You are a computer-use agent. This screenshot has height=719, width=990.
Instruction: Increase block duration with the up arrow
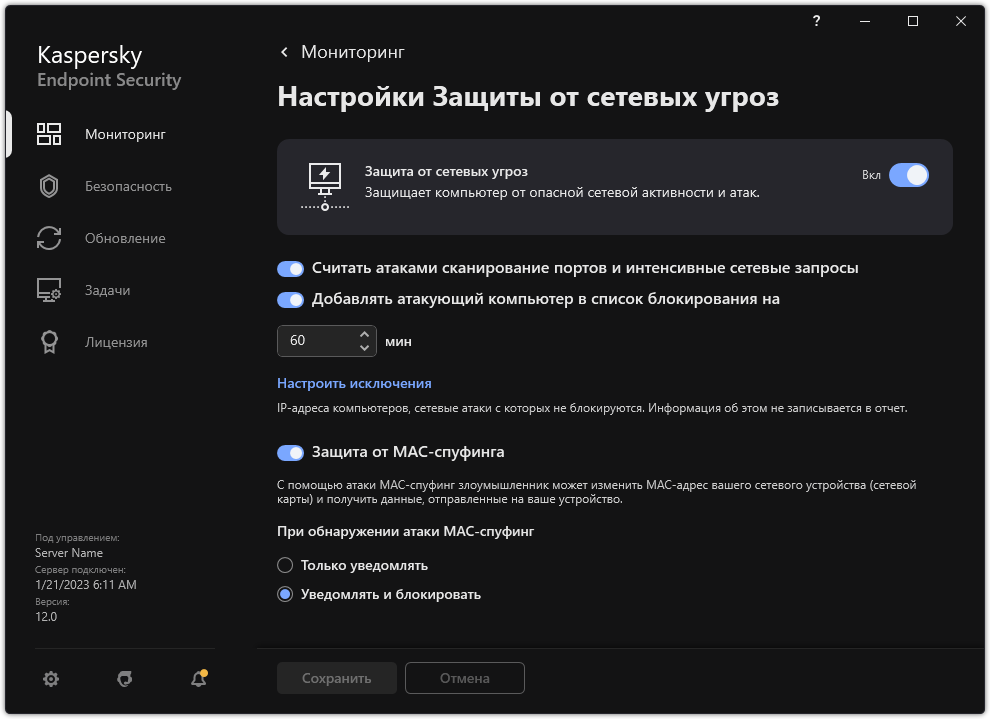[x=364, y=334]
